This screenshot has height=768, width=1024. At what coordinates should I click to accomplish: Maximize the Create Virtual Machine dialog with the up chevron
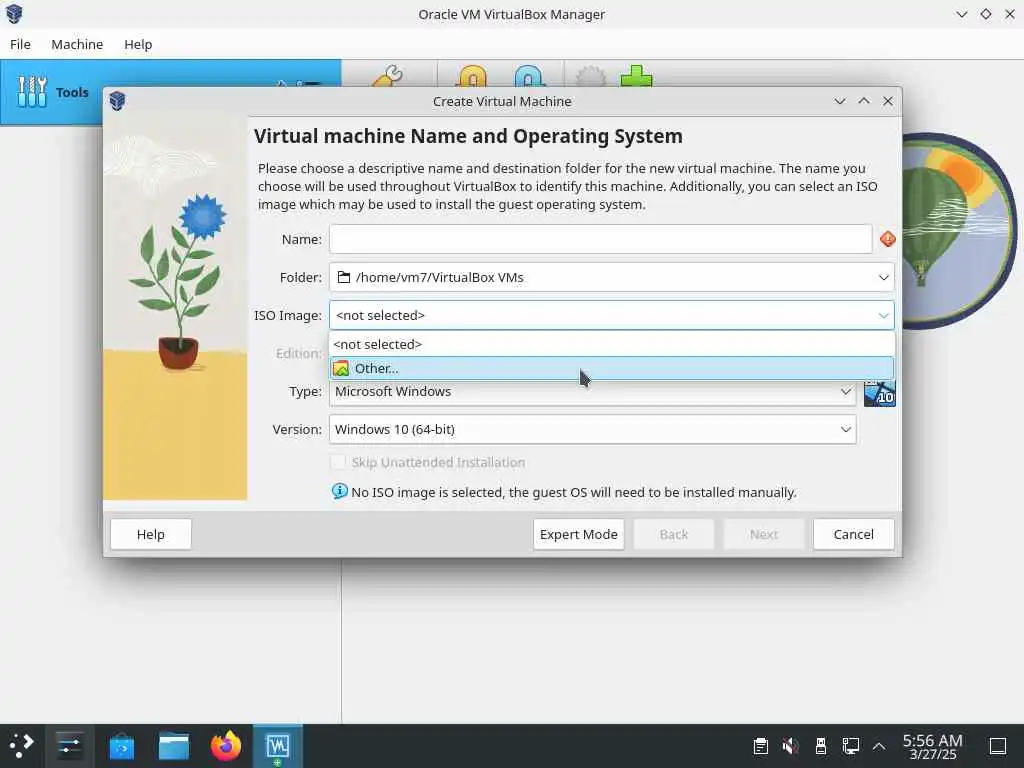pyautogui.click(x=863, y=101)
